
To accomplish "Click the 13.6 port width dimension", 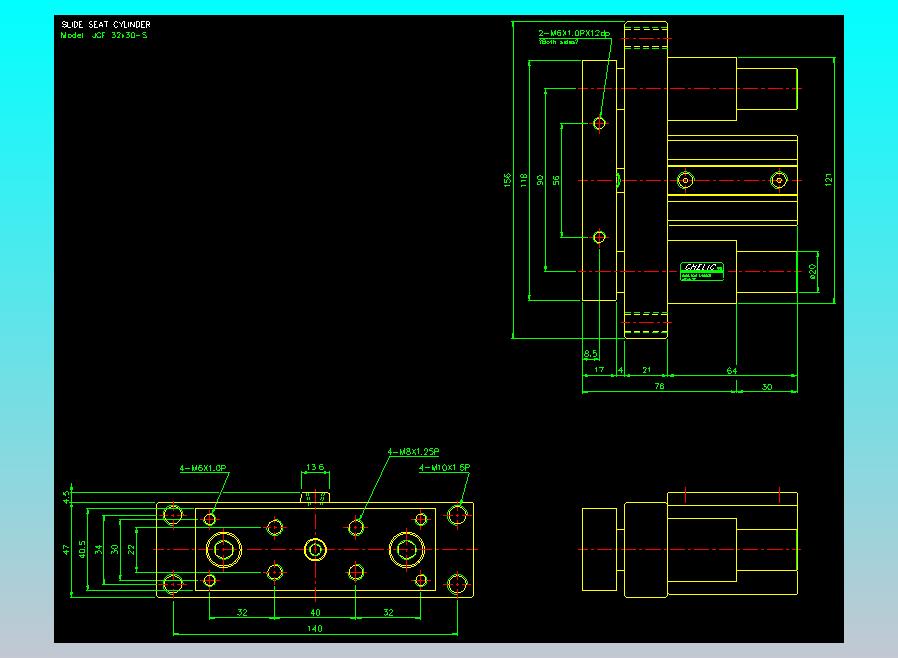I will 314,467.
